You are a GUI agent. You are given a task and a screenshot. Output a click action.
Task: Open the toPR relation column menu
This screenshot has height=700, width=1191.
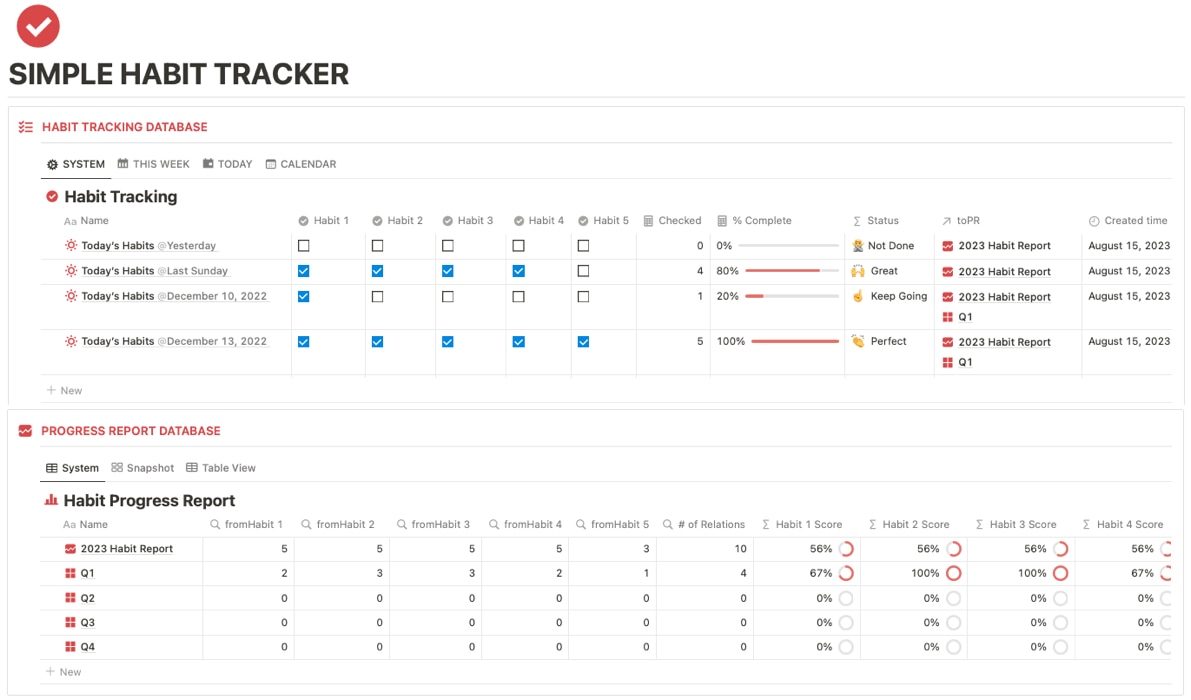click(963, 221)
